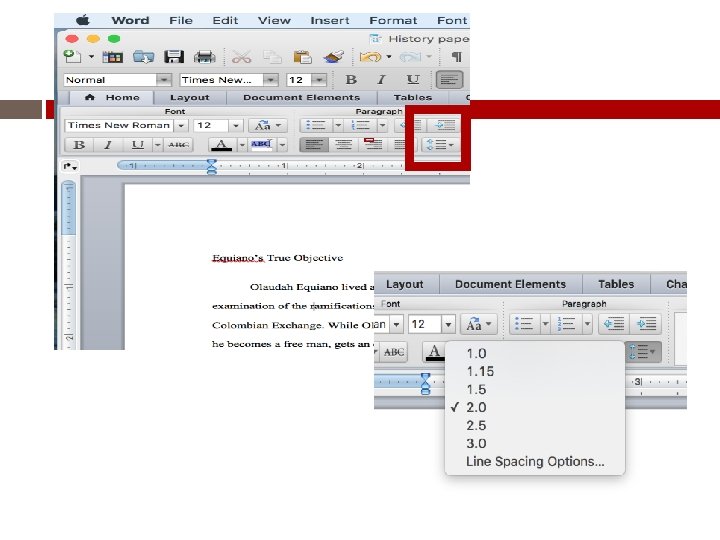Open the numbering style arrow in the enlarged ribbon
720x540 pixels.
[x=587, y=324]
